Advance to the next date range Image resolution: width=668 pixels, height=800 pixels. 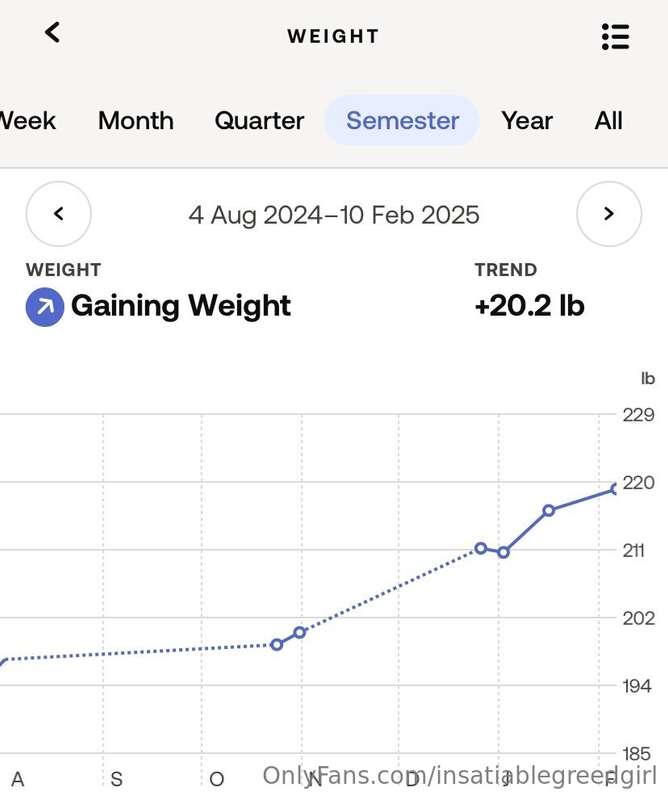(609, 213)
